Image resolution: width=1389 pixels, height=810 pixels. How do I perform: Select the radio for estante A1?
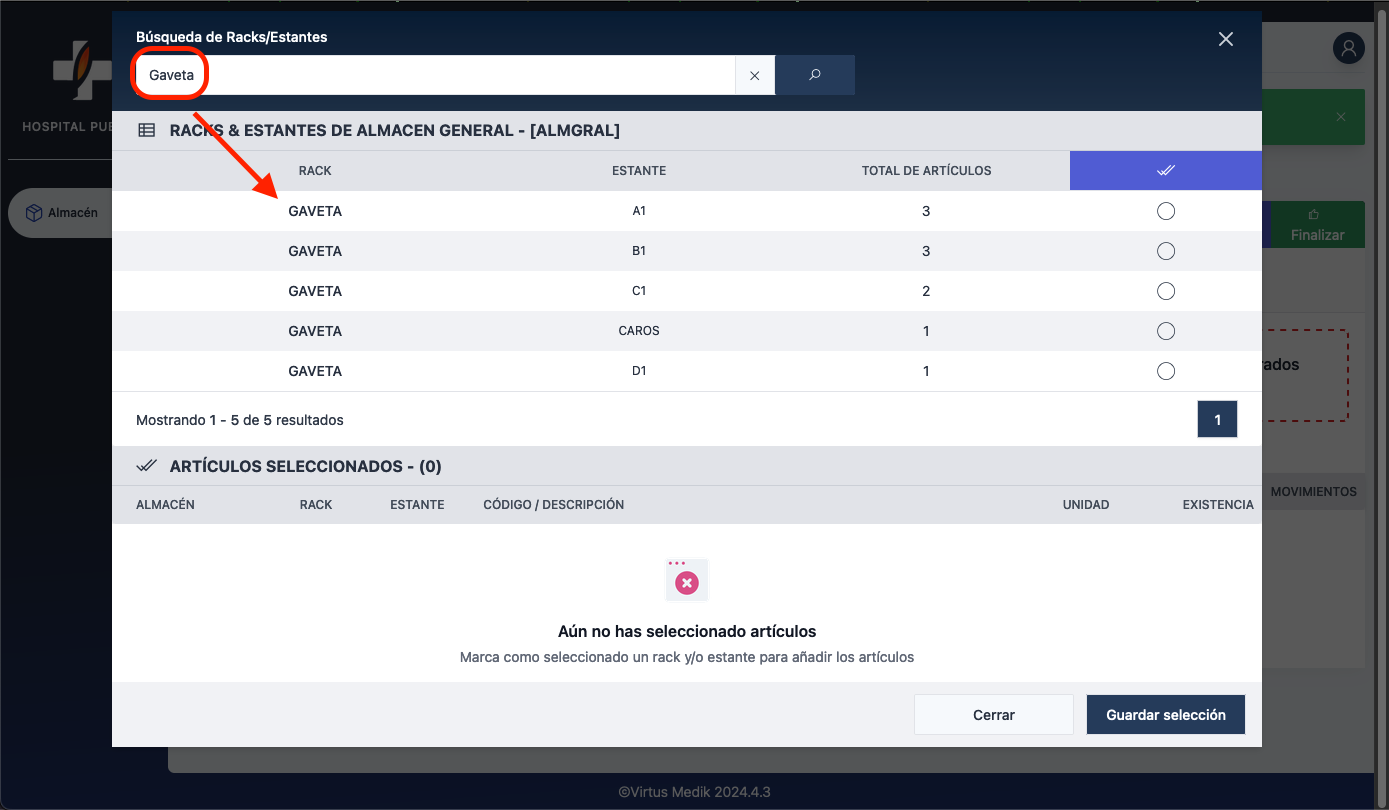click(1165, 211)
